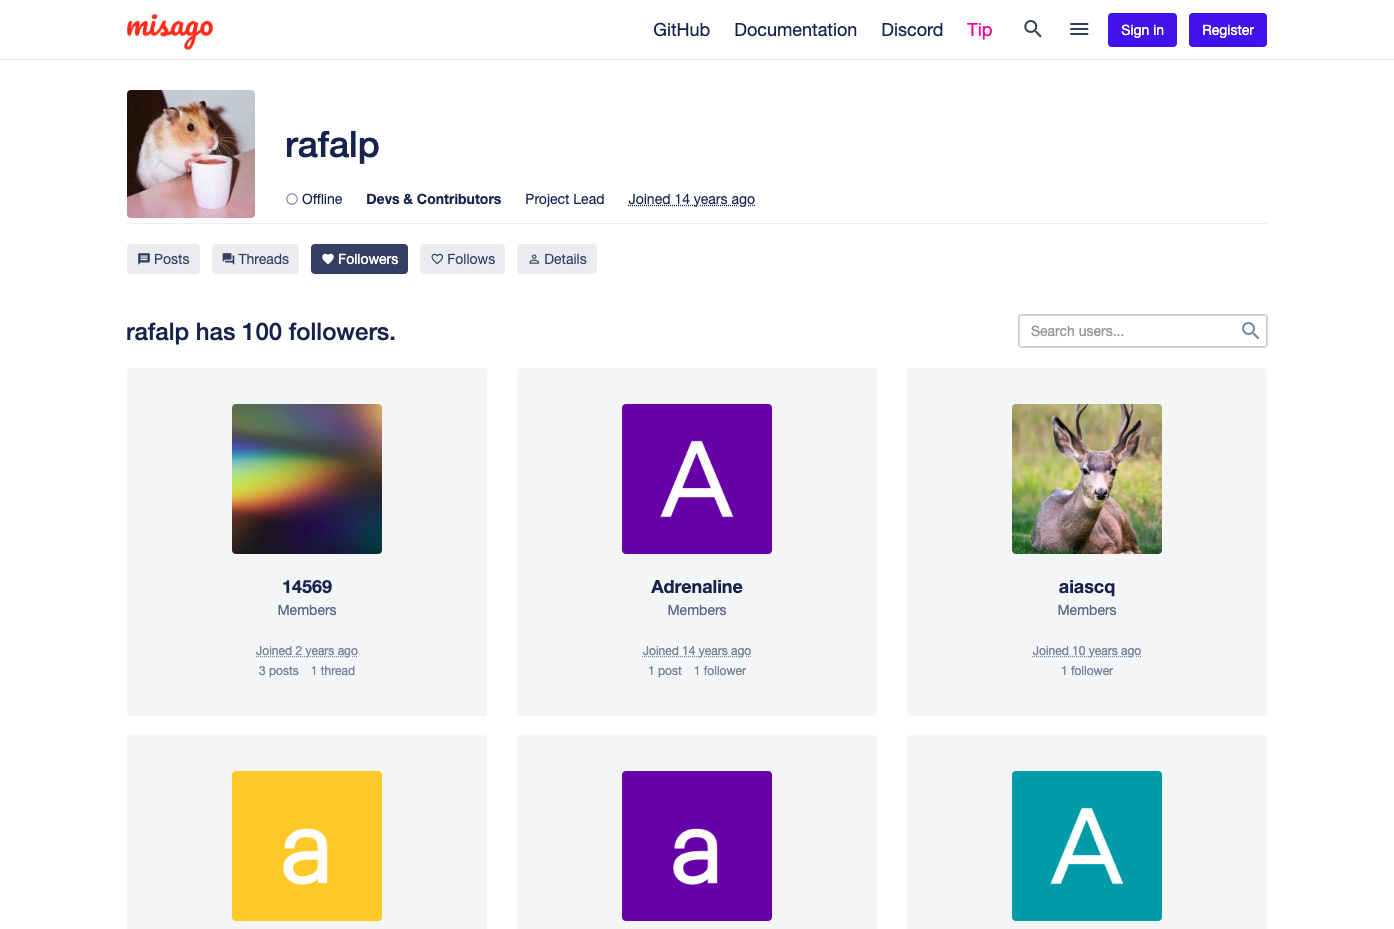The width and height of the screenshot is (1394, 929).
Task: Go to the Discord link
Action: pyautogui.click(x=912, y=30)
